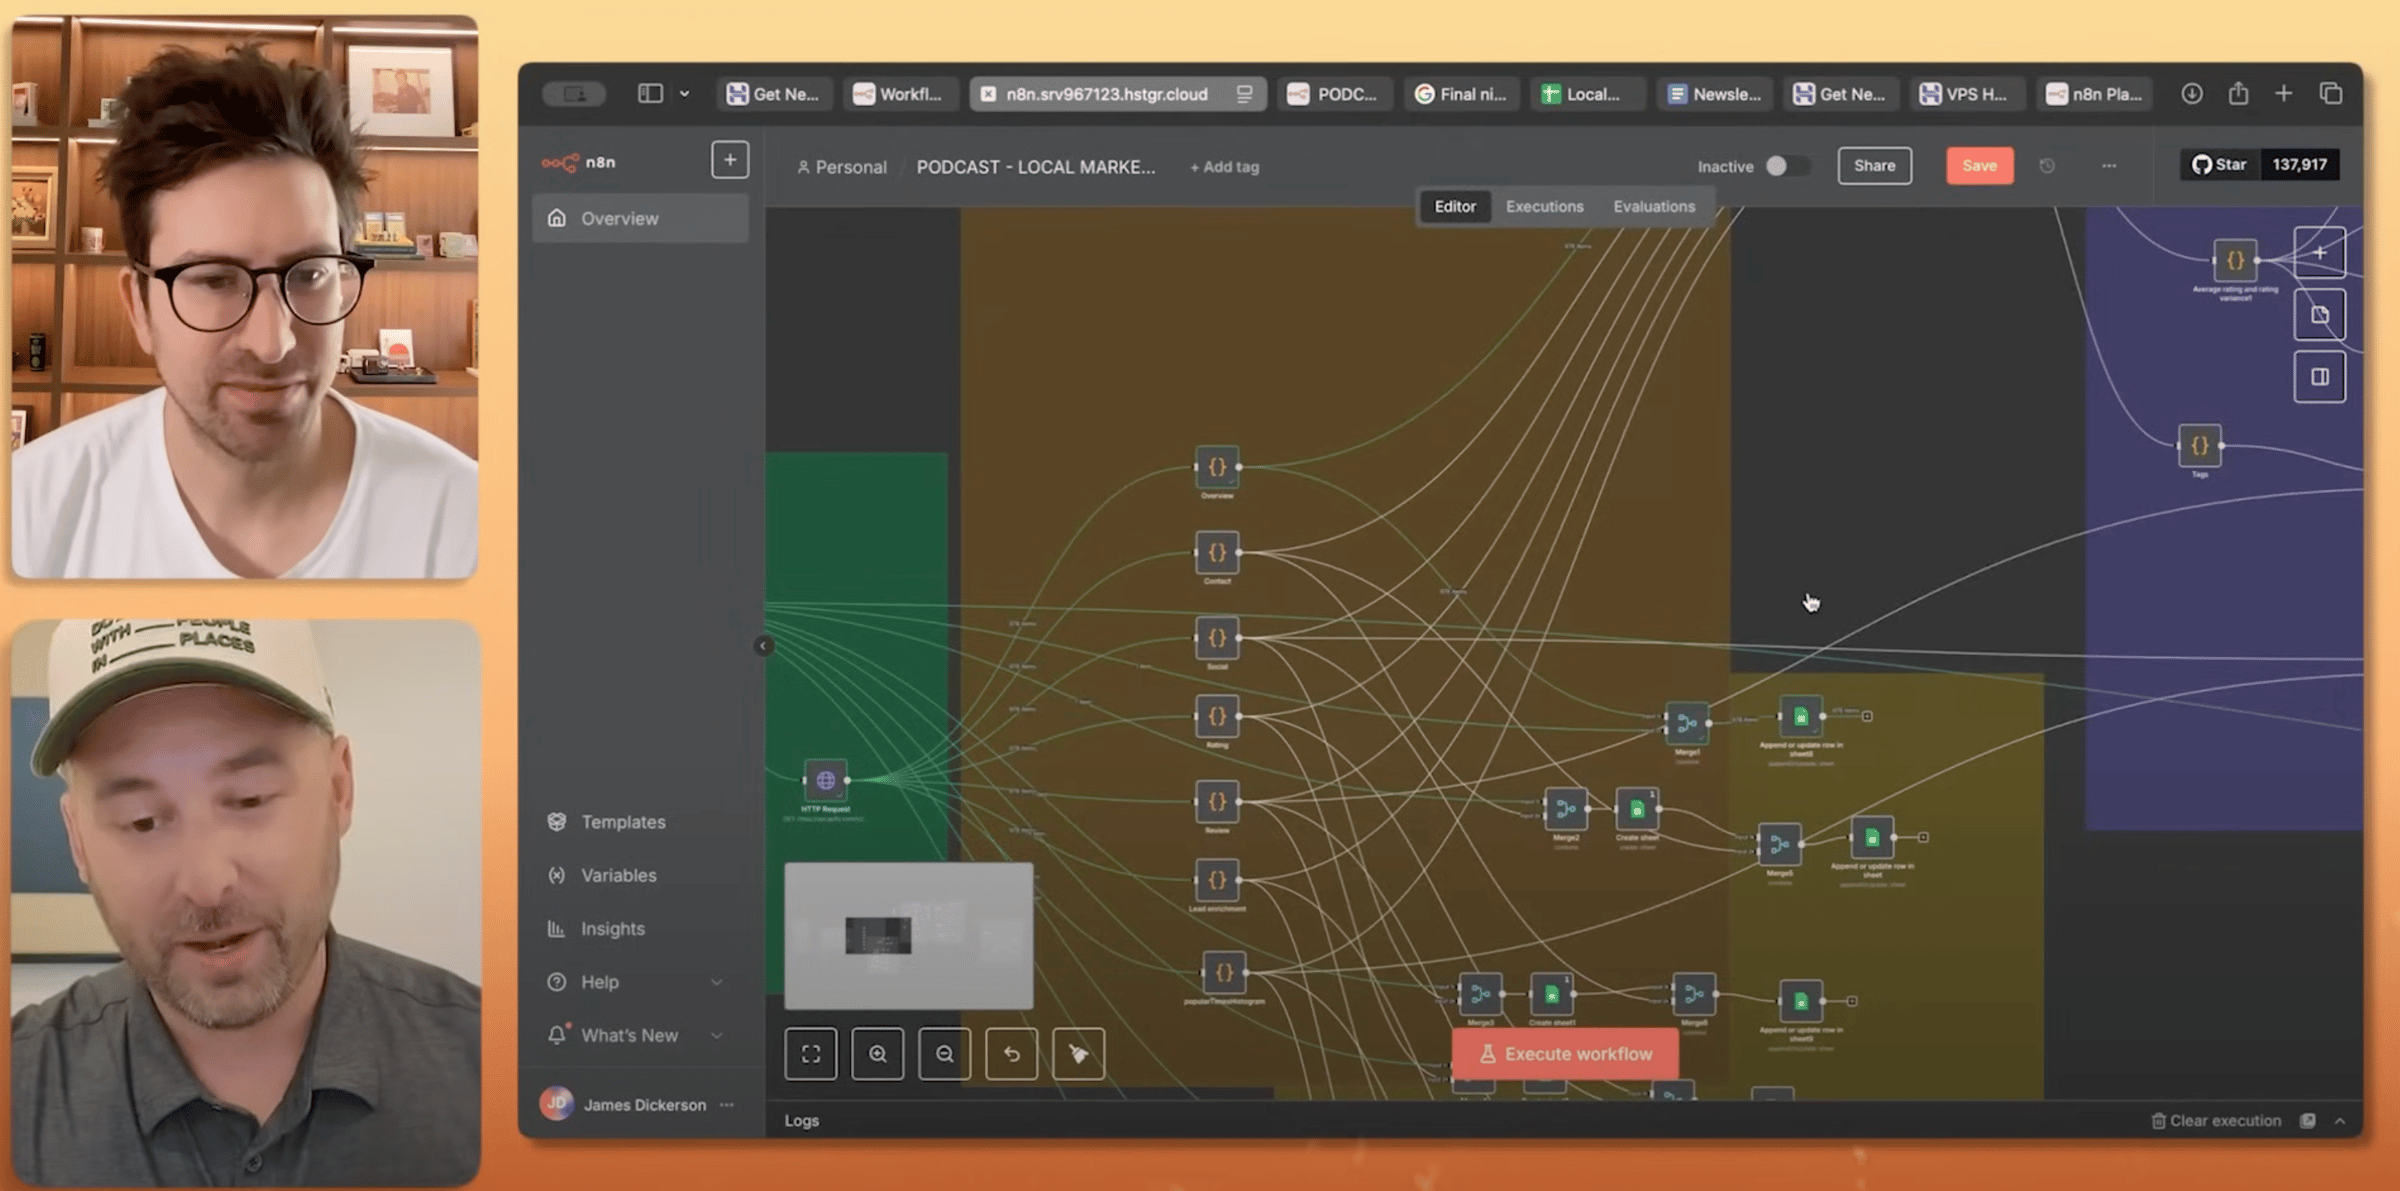Toggle browser sidebar panel icon
Screen dimensions: 2400x1191
pyautogui.click(x=650, y=93)
